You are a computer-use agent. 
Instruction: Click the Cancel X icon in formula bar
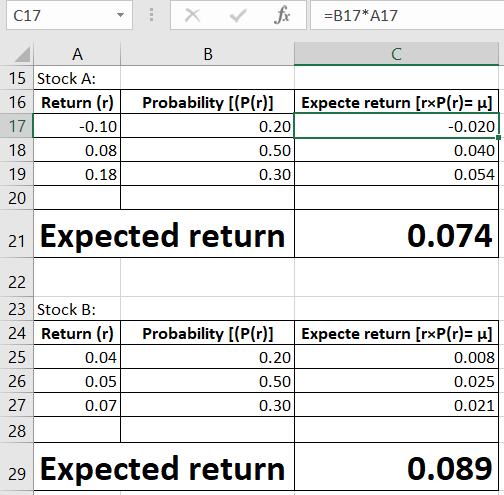(x=193, y=15)
